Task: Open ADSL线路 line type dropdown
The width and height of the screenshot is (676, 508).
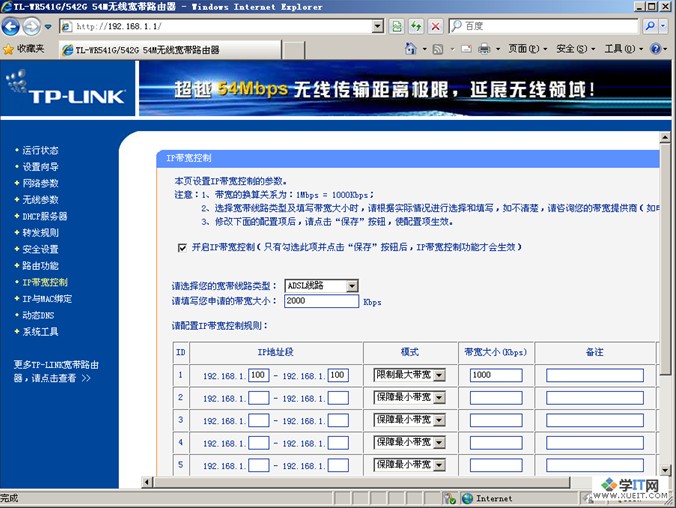Action: point(322,285)
